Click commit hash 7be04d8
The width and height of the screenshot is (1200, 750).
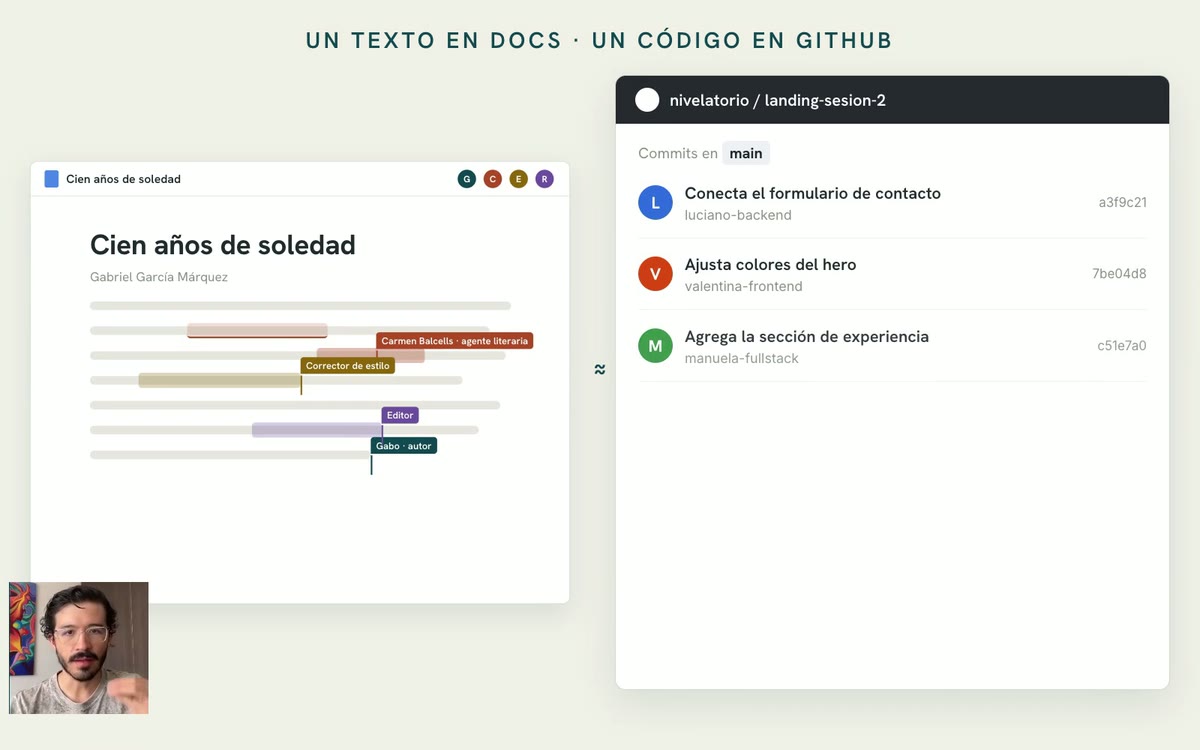pyautogui.click(x=1119, y=273)
